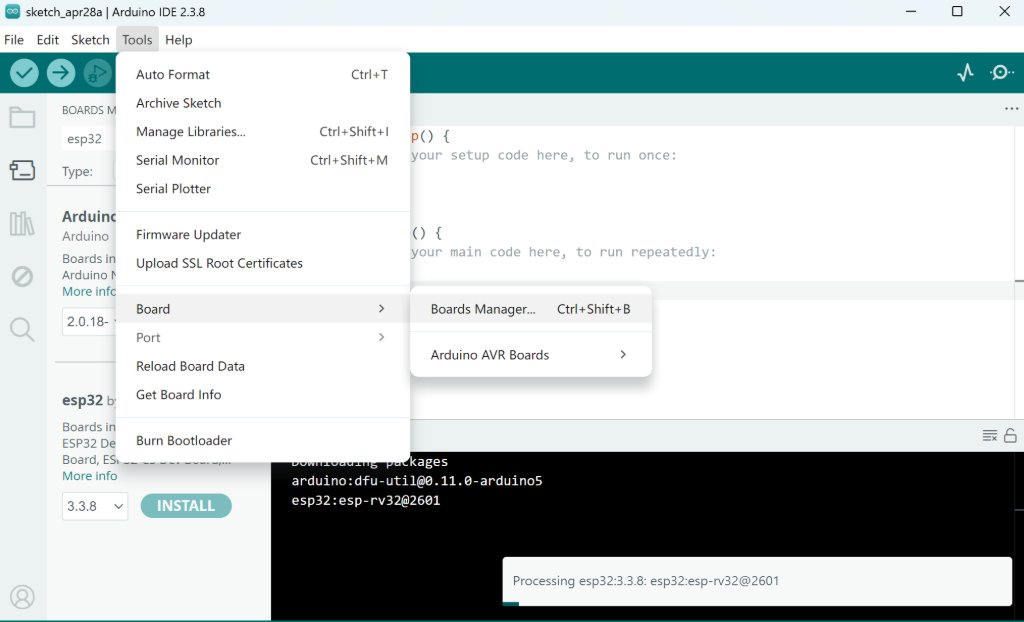The image size is (1024, 622).
Task: Choose Manage Libraries... menu entry
Action: coord(263,132)
